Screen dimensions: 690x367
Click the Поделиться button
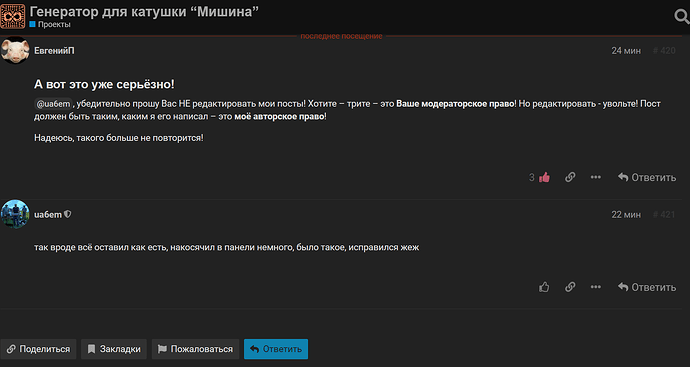[38, 349]
